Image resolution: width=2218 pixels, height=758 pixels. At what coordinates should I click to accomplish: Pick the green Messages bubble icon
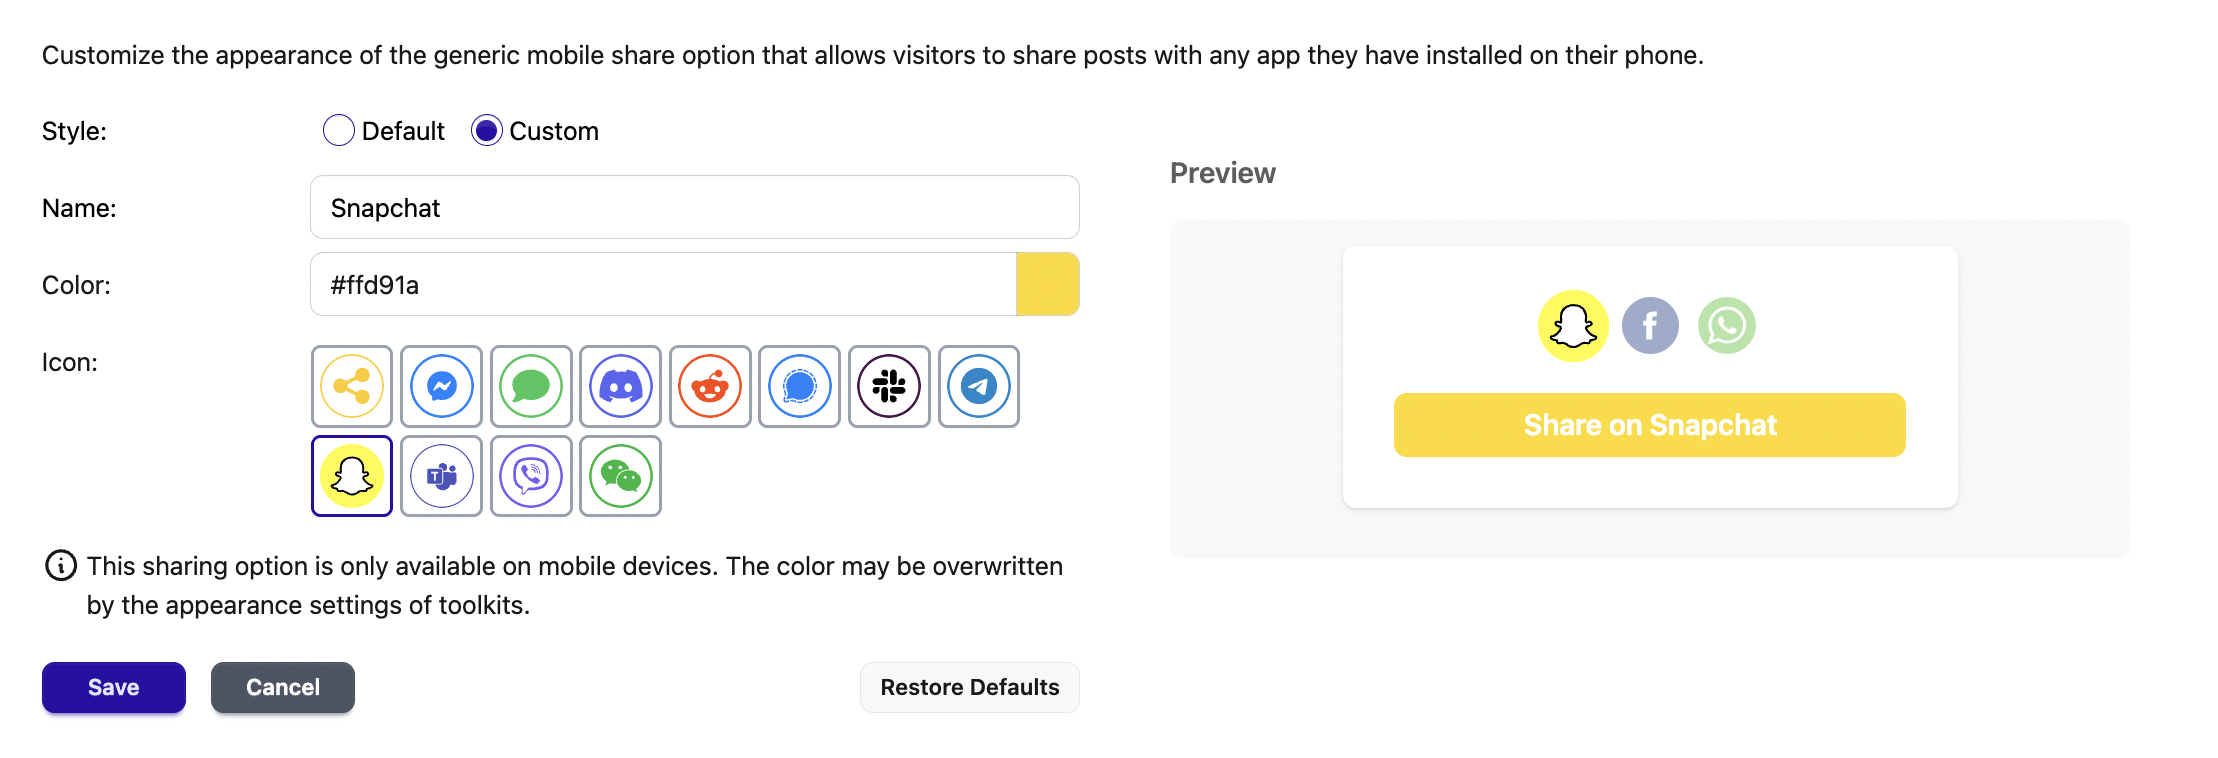coord(531,386)
